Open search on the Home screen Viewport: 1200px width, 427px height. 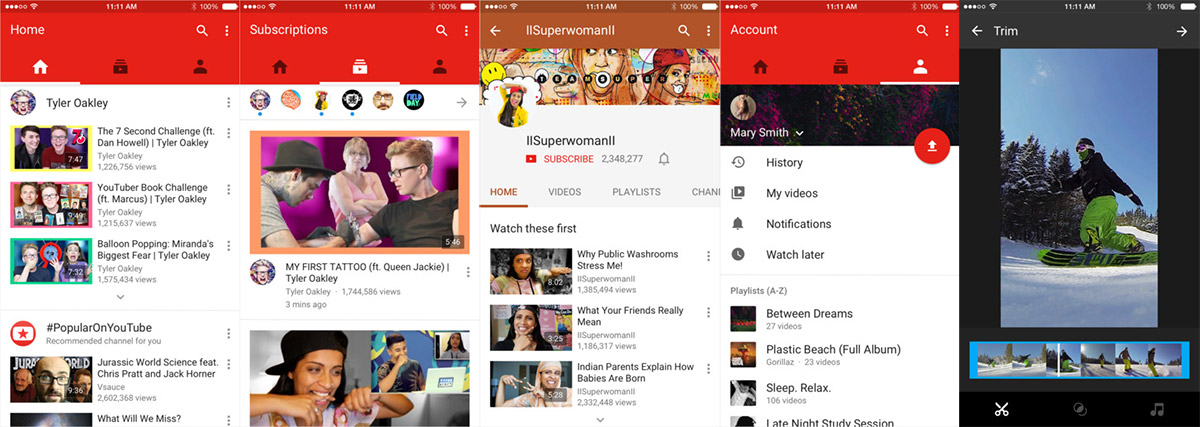point(202,31)
